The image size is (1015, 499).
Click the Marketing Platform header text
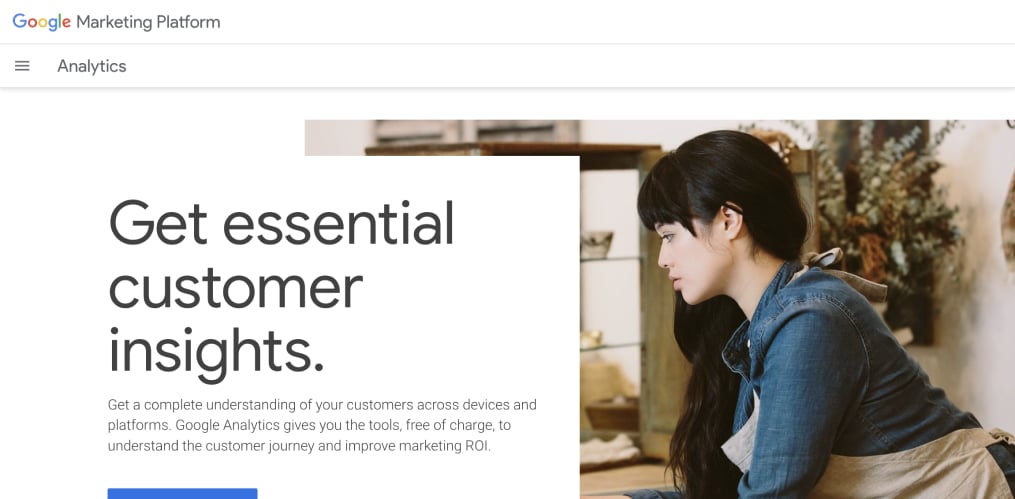pyautogui.click(x=148, y=22)
